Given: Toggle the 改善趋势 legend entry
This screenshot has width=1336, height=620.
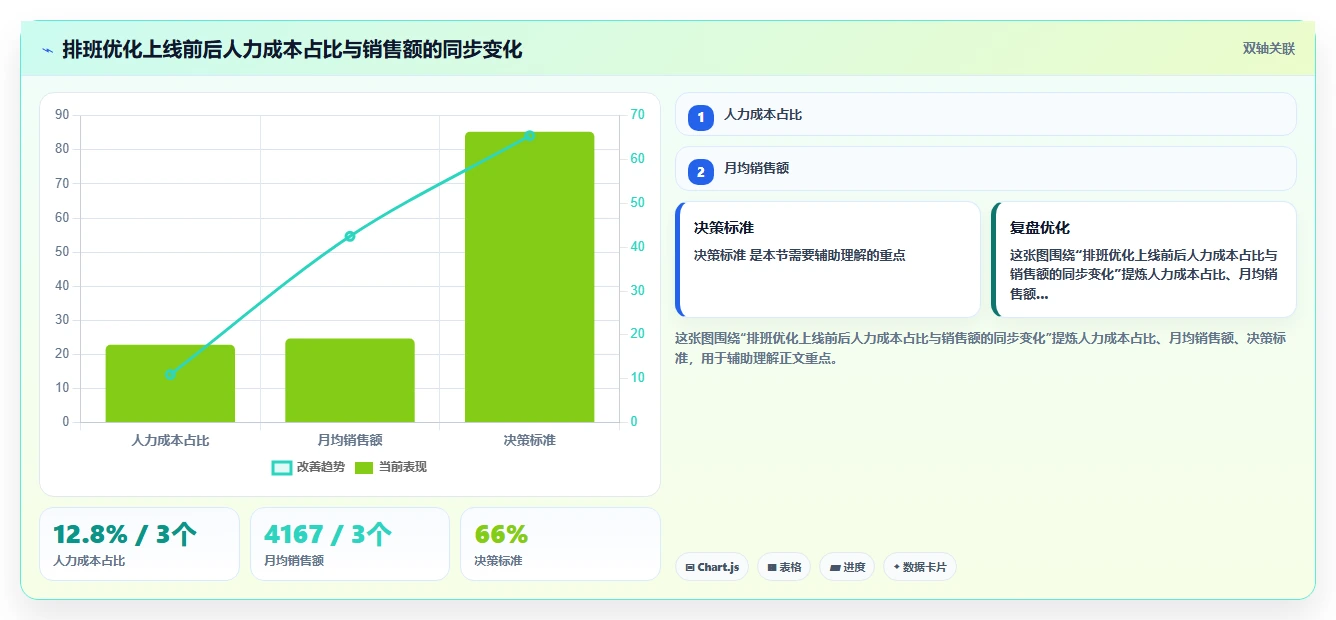Looking at the screenshot, I should coord(308,467).
